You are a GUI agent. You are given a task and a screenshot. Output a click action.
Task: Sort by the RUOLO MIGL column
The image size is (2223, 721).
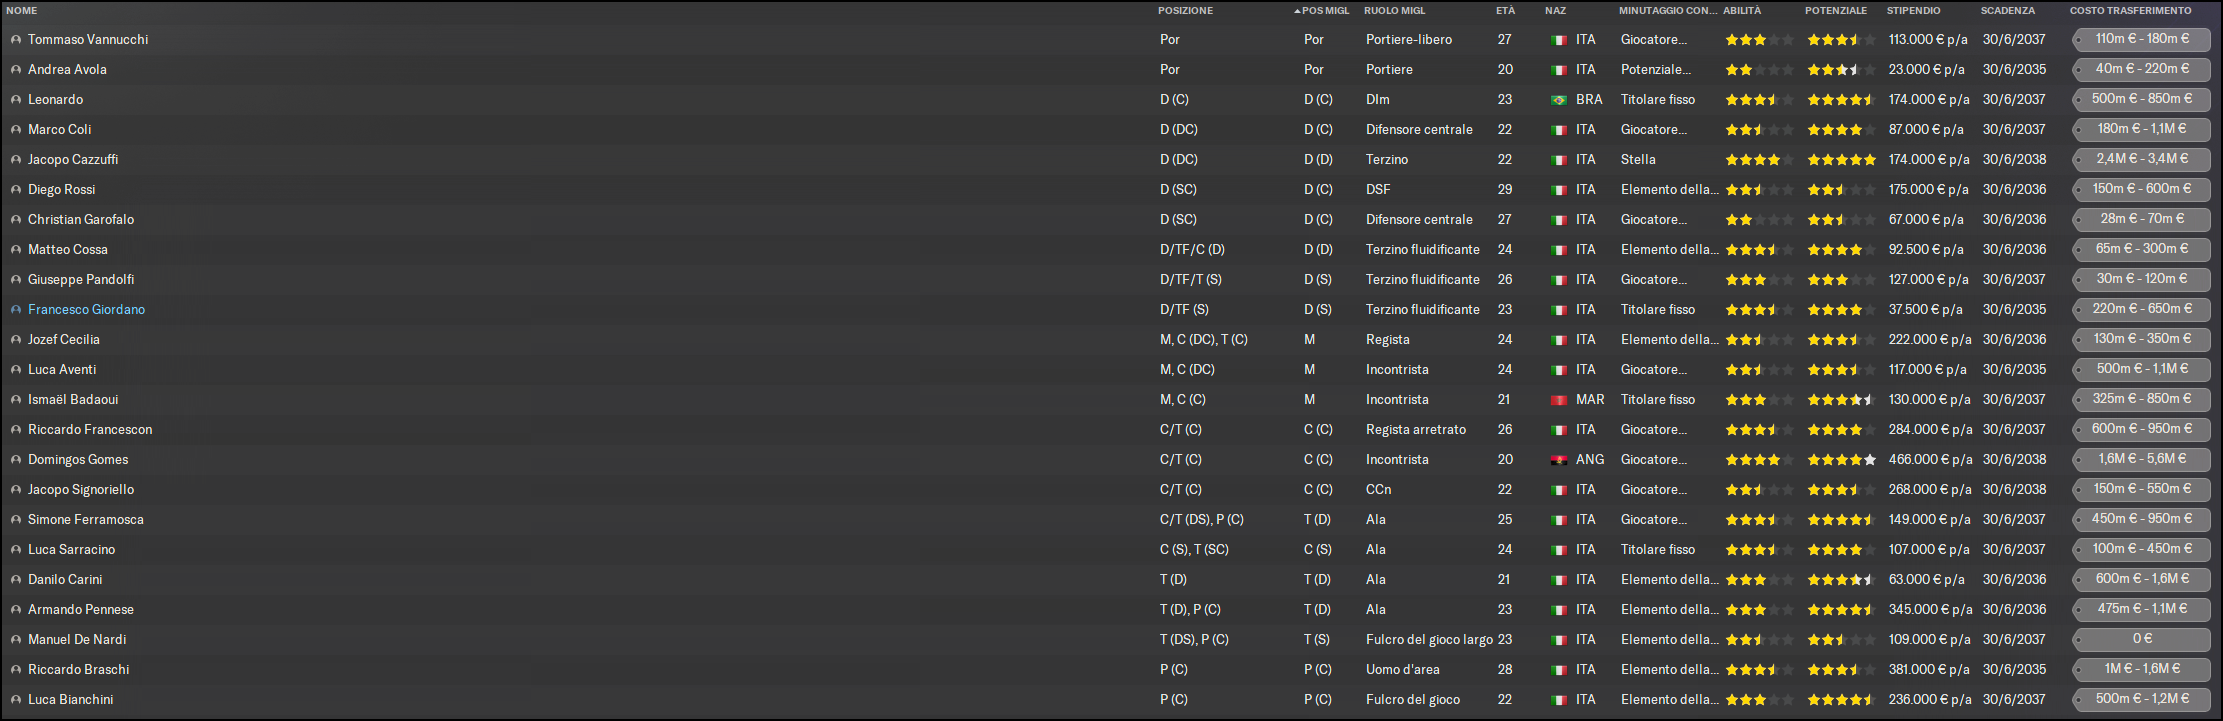click(1395, 11)
